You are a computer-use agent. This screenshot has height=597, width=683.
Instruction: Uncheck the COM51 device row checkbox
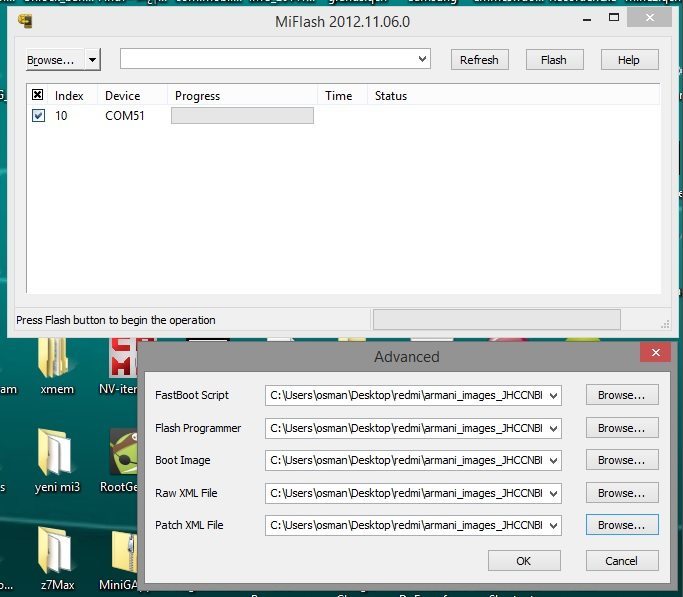pyautogui.click(x=38, y=116)
